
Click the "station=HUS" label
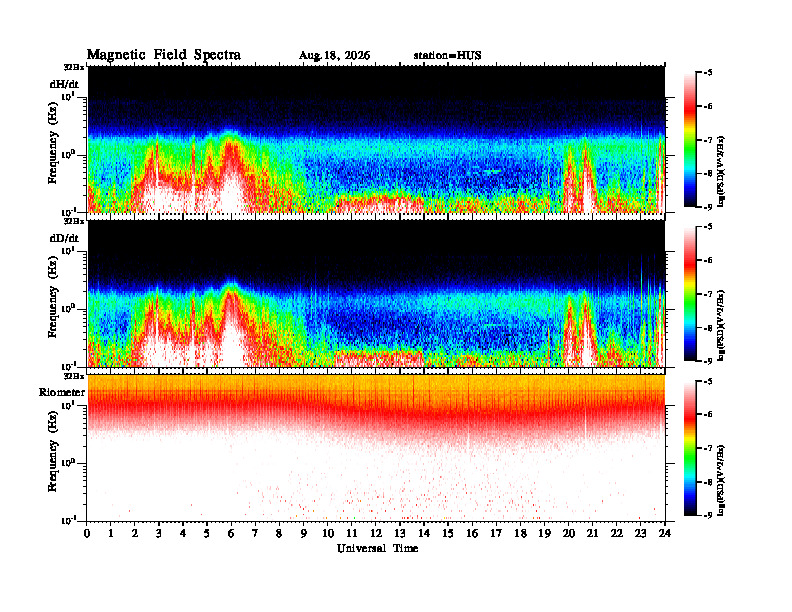447,56
